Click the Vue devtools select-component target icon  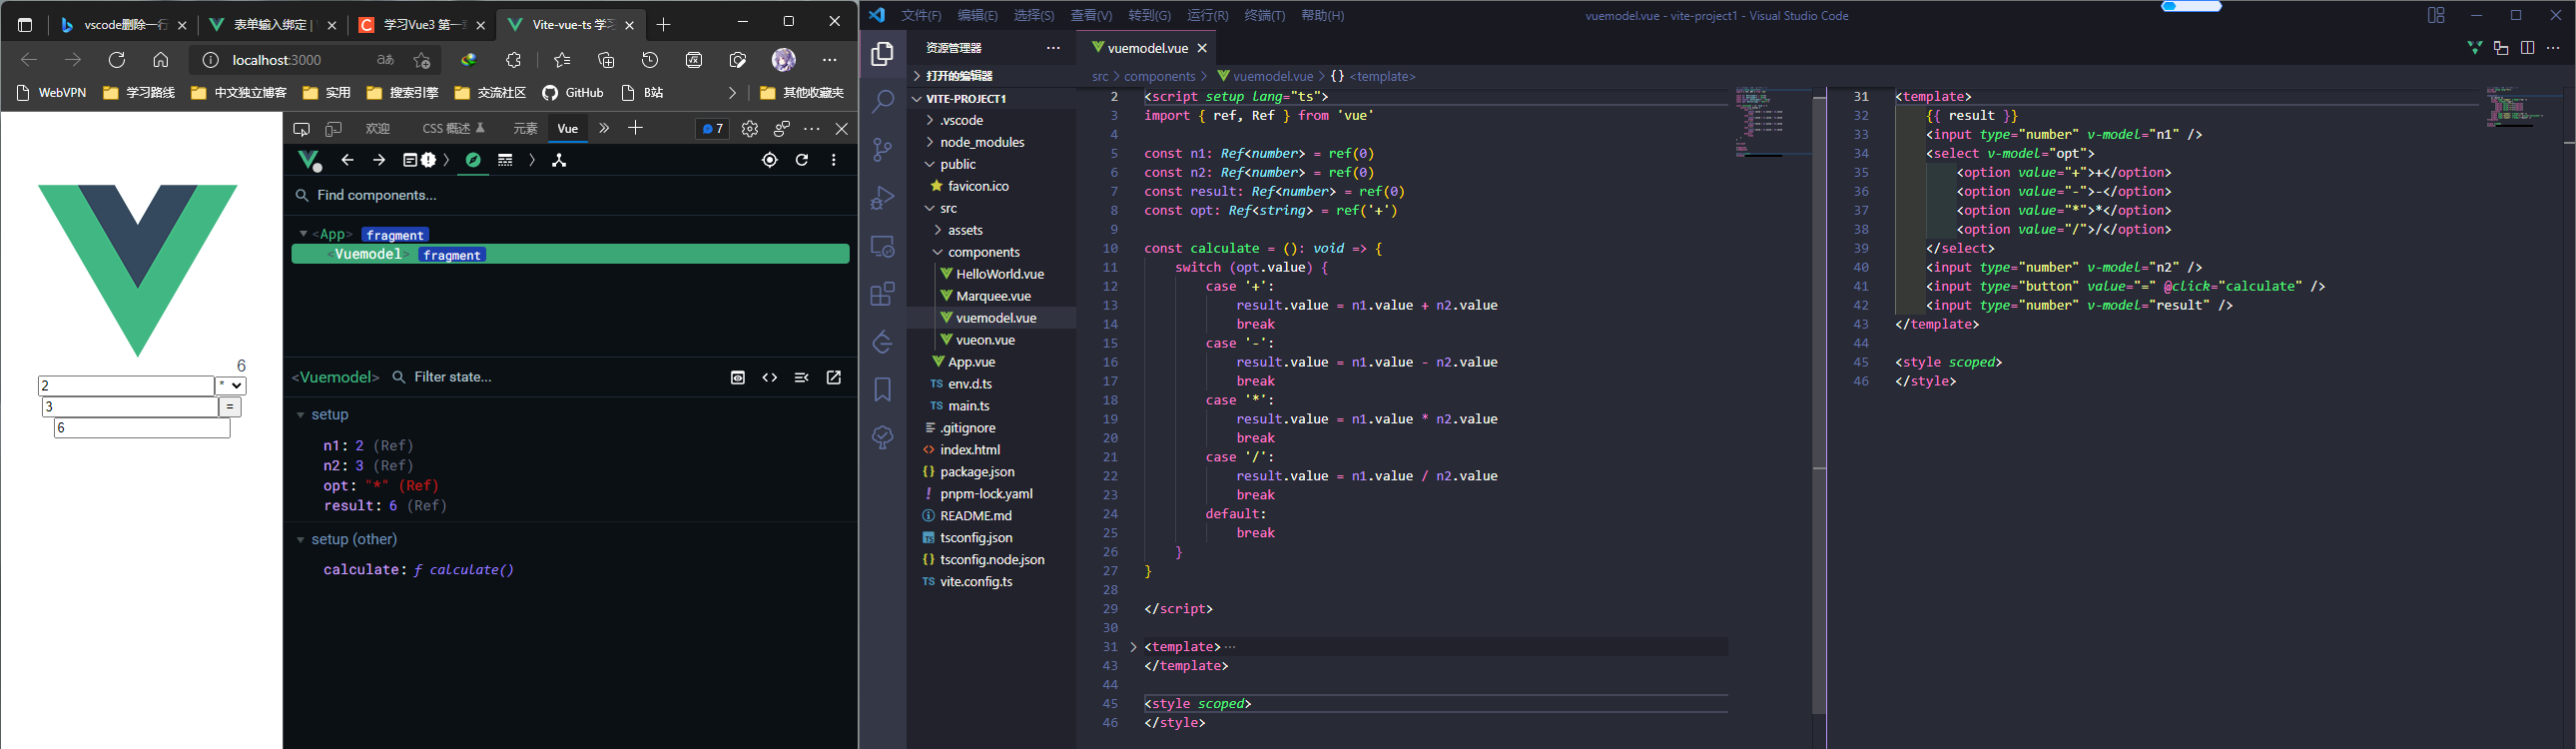769,160
